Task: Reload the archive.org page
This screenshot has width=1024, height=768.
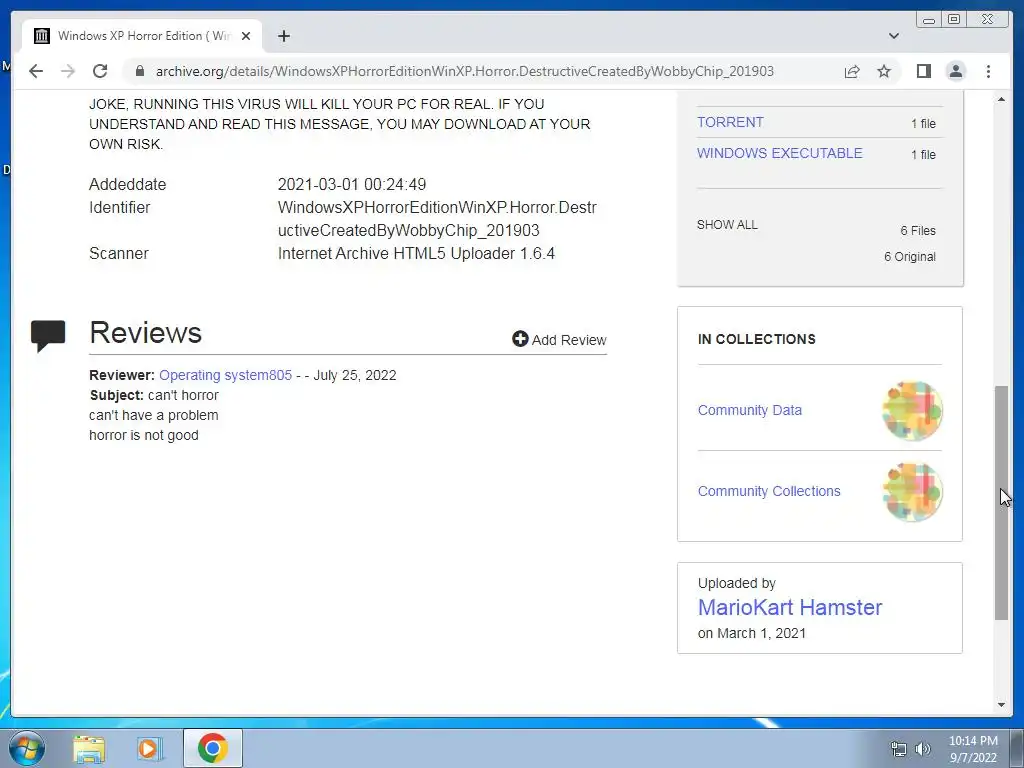Action: click(100, 71)
